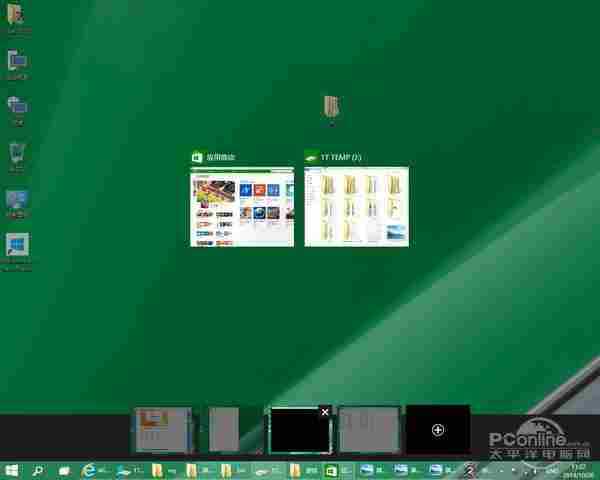This screenshot has width=600, height=480.
Task: Open the Network desktop icon
Action: [17, 107]
